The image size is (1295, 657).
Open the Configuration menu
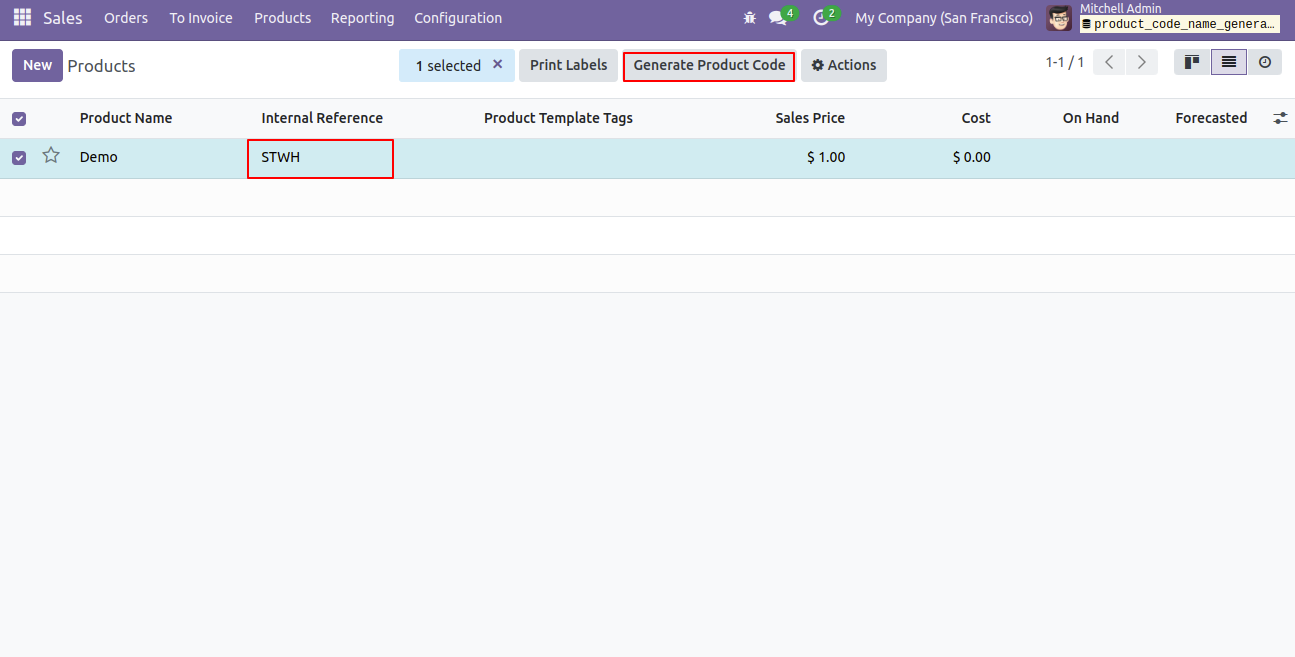(x=458, y=18)
